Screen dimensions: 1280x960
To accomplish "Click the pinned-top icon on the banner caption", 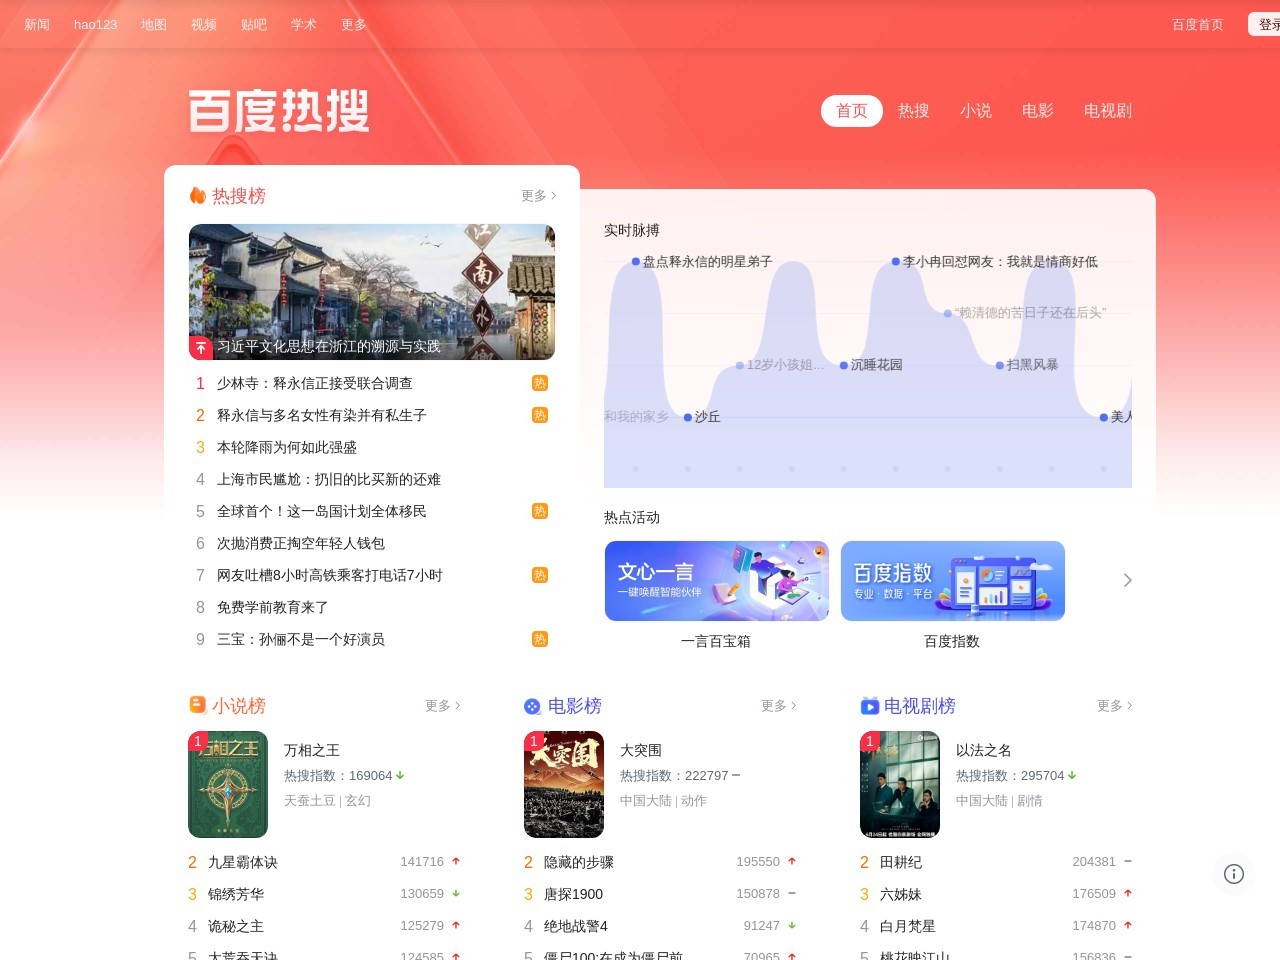I will pos(201,347).
